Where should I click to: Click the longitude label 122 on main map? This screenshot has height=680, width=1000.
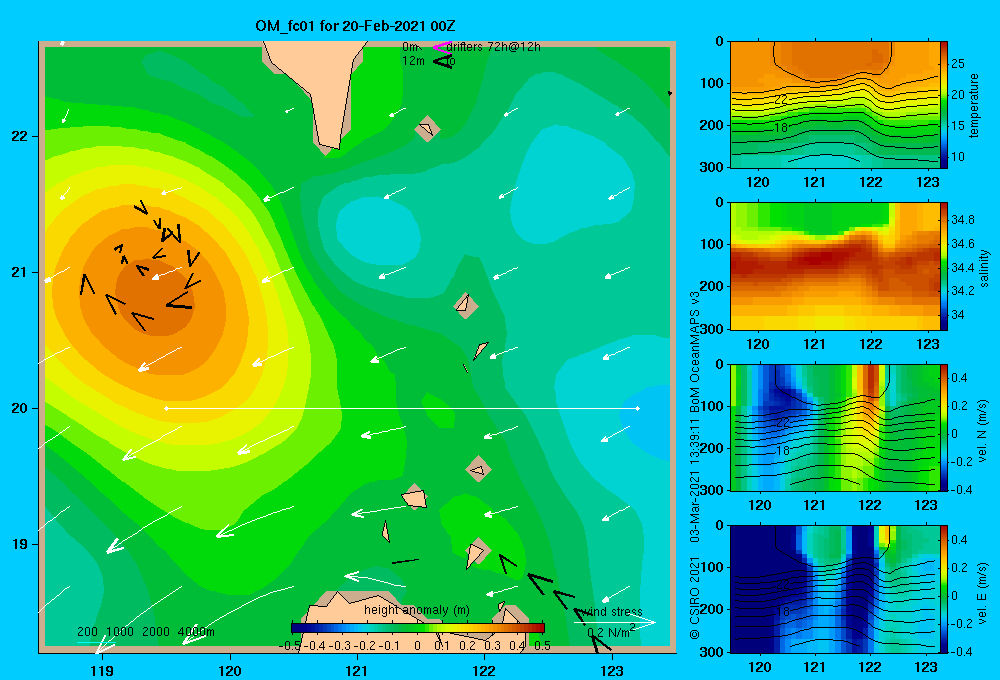(485, 670)
